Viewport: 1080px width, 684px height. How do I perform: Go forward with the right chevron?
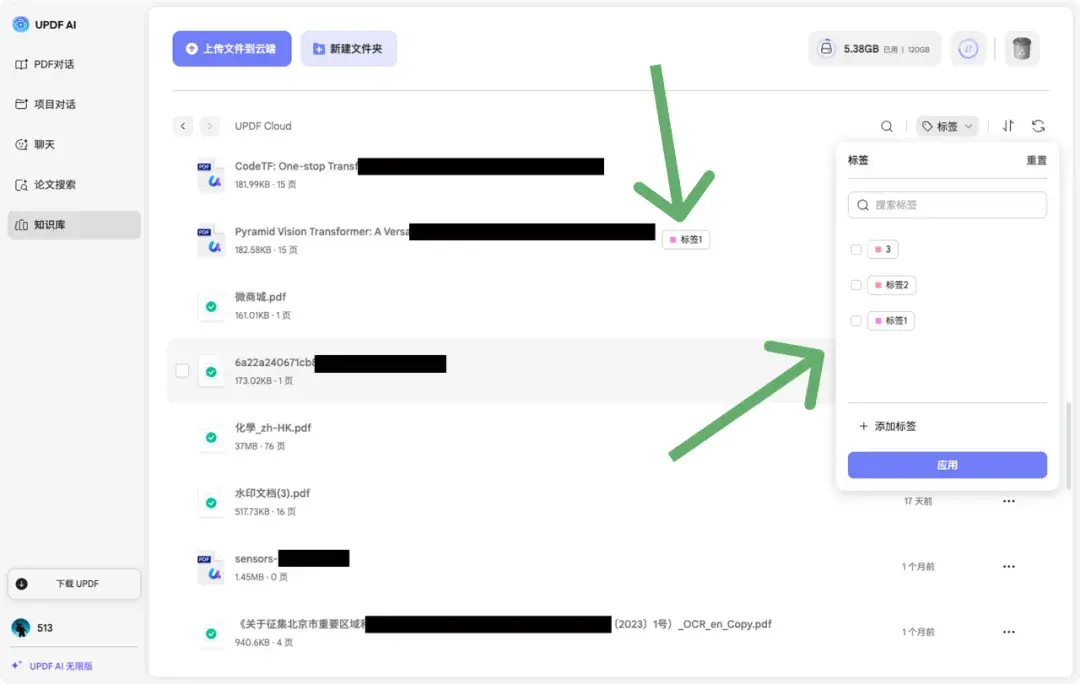pyautogui.click(x=209, y=126)
